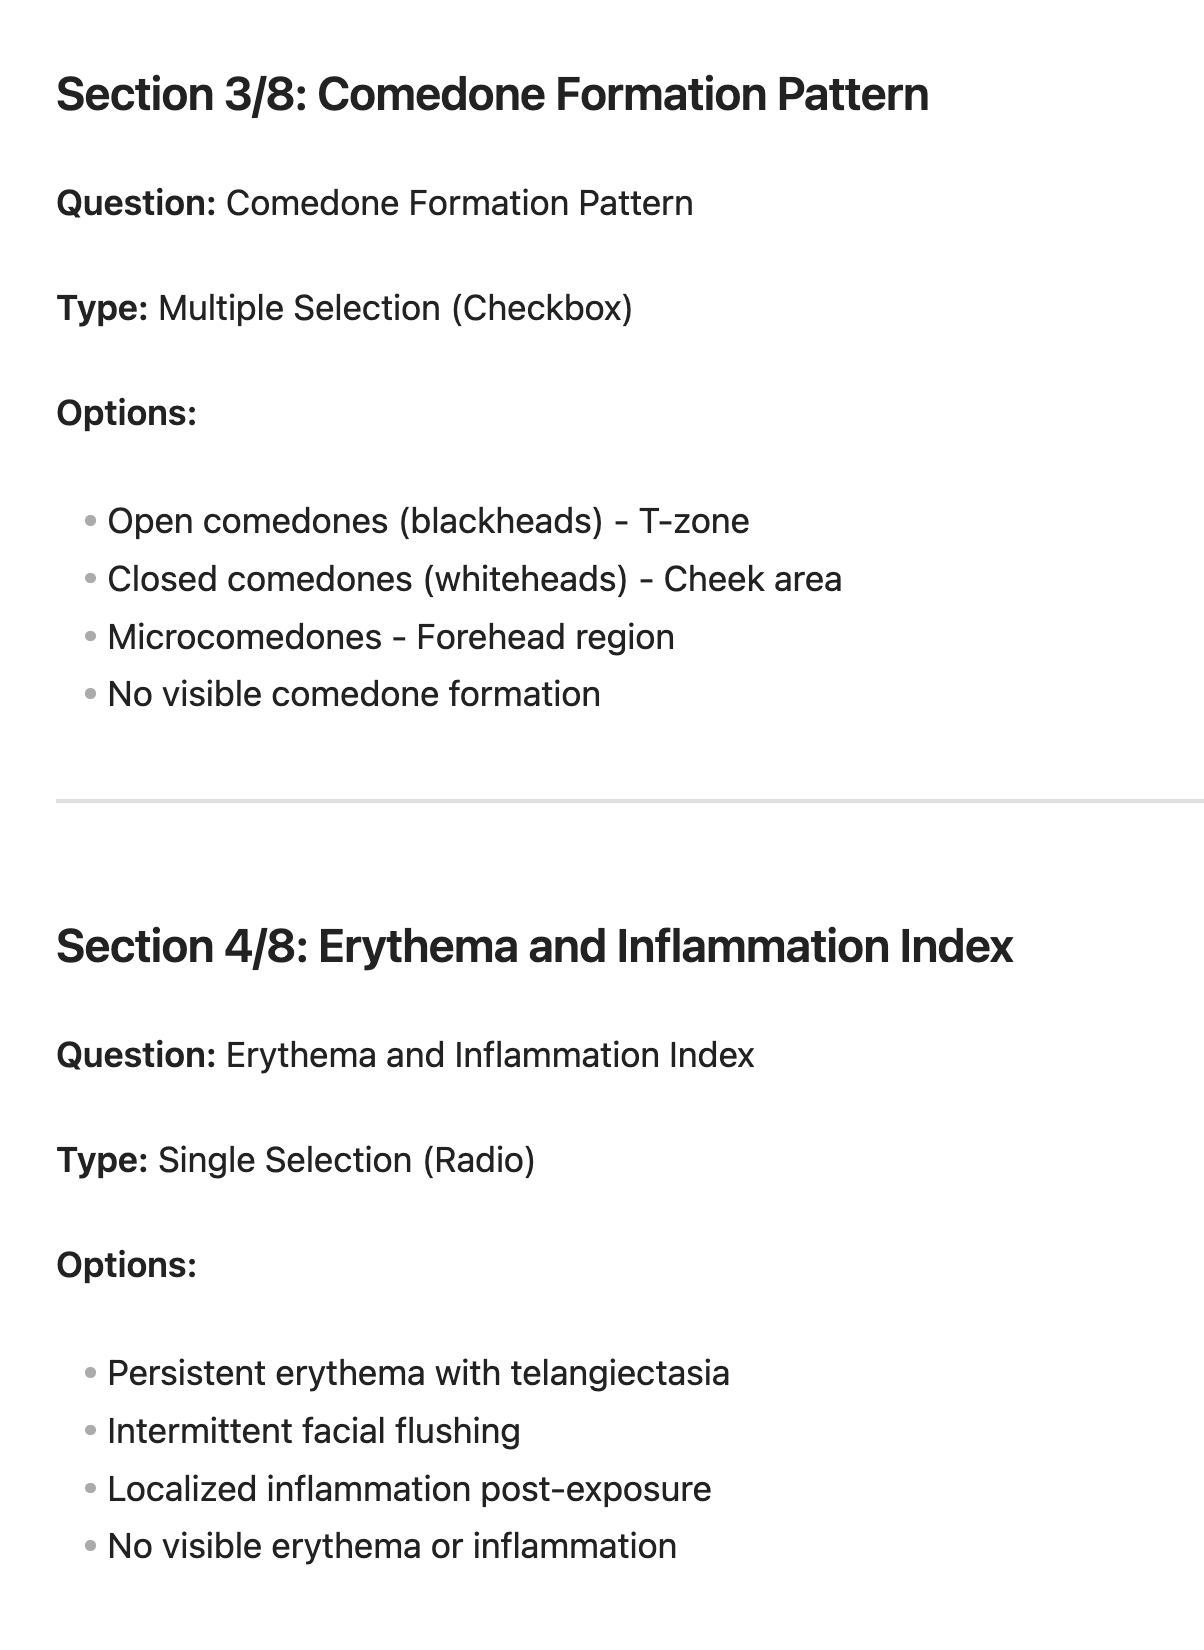
Task: Click the Section 4/8 Erythema and Inflammation heading
Action: (x=535, y=947)
